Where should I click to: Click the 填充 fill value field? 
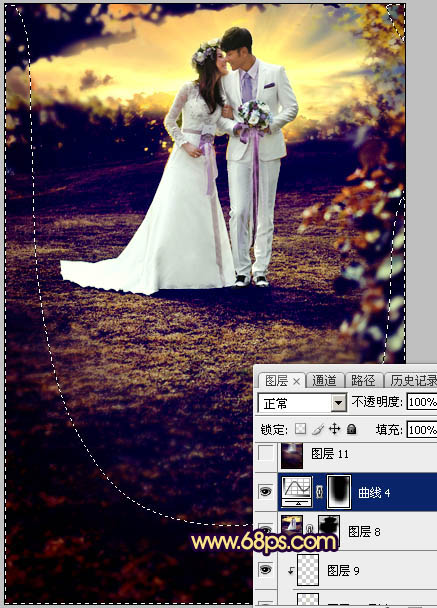click(x=422, y=430)
